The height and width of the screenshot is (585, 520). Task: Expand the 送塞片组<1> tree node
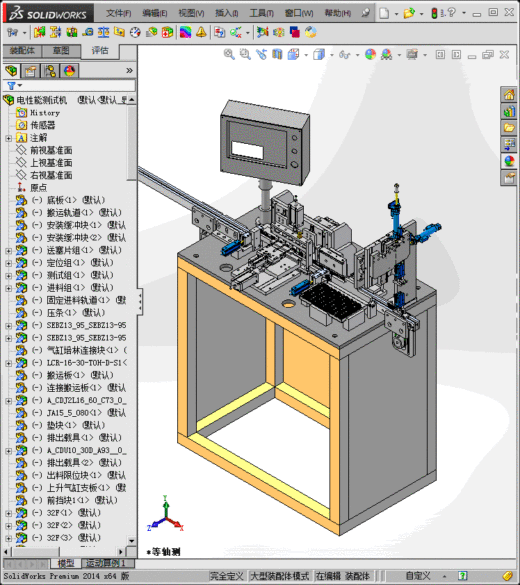pos(9,251)
